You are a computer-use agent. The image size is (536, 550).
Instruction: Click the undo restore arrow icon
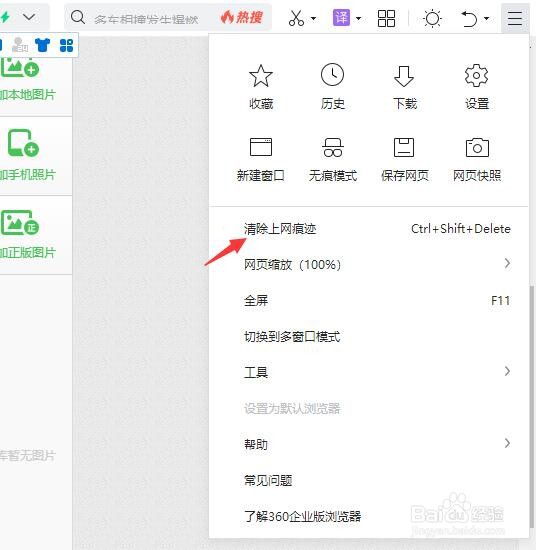pos(469,18)
